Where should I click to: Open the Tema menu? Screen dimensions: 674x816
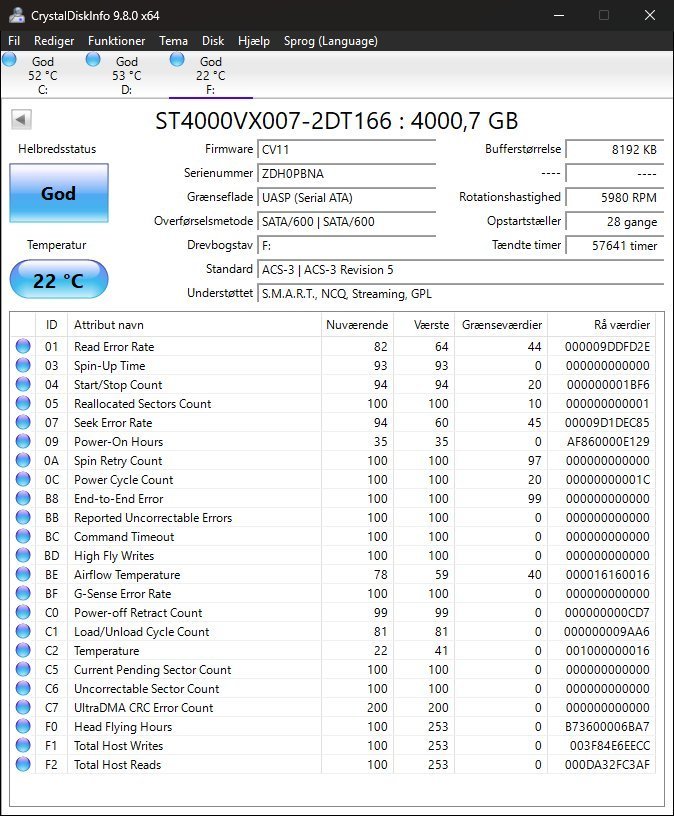173,41
